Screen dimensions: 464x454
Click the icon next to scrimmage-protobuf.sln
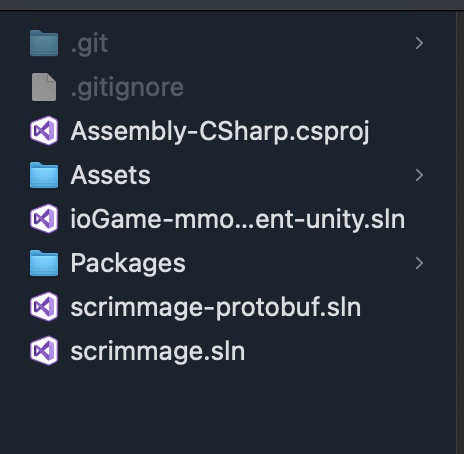point(44,307)
